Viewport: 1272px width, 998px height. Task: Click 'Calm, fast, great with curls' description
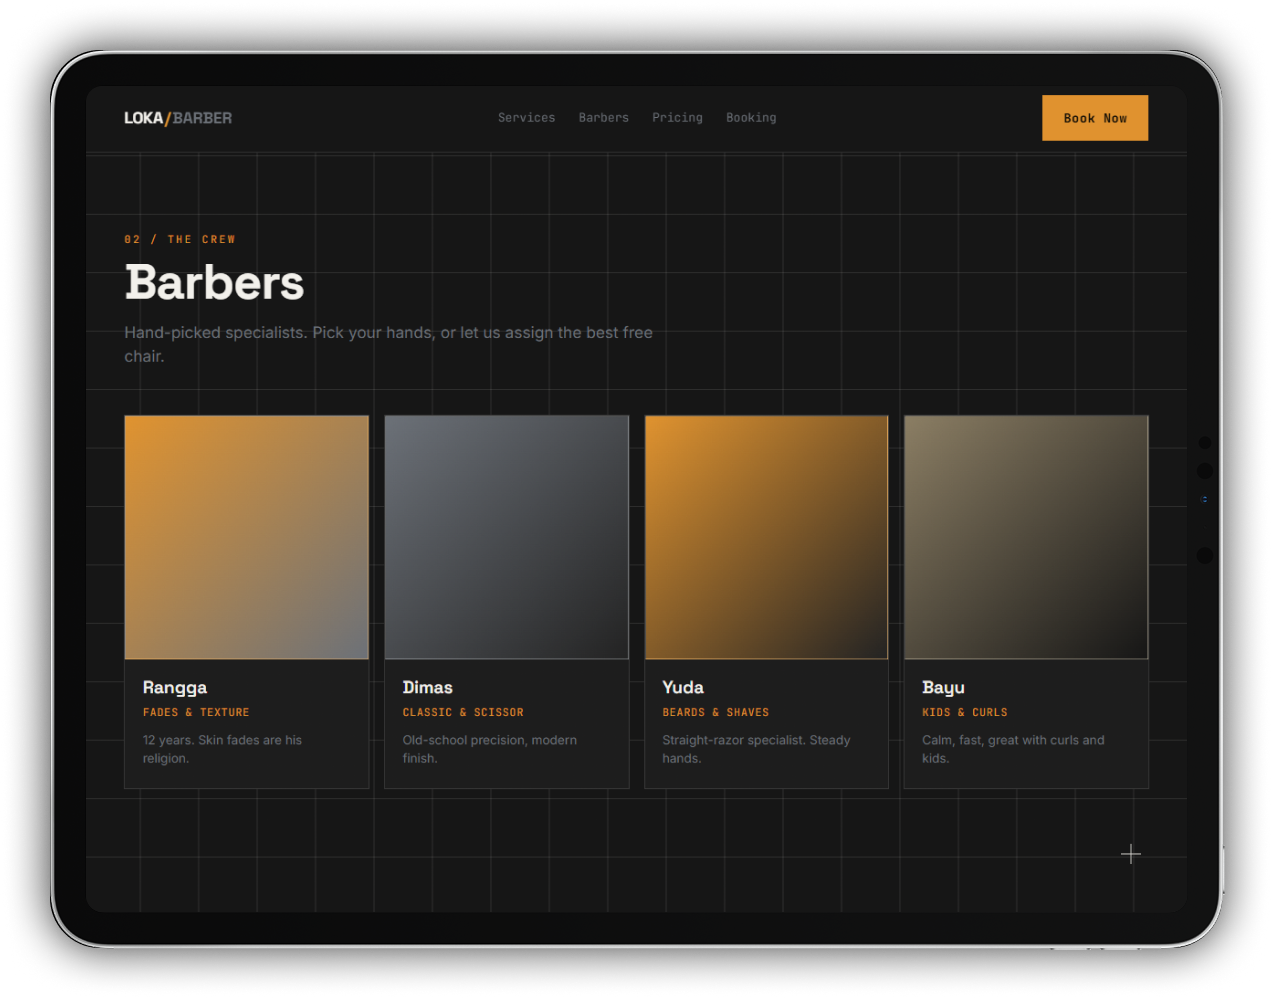pyautogui.click(x=1013, y=749)
